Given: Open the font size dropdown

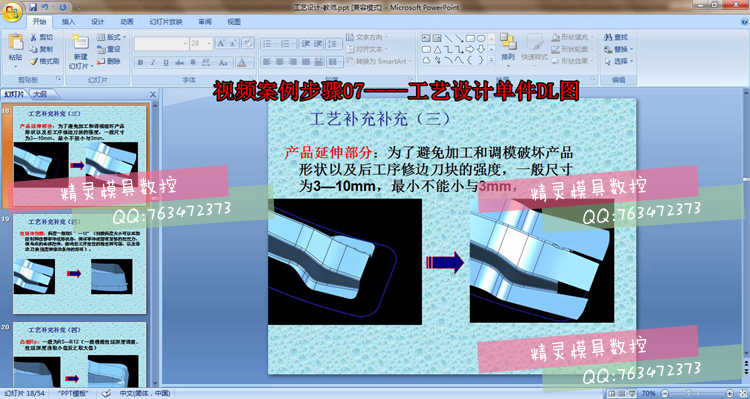Looking at the screenshot, I should point(210,44).
